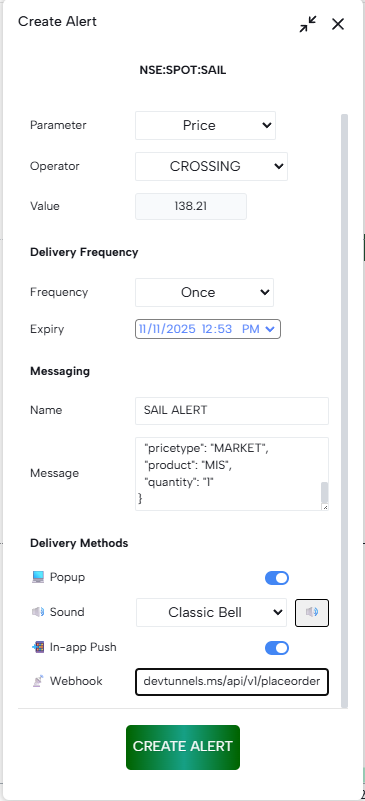Viewport: 365px width, 801px height.
Task: Click the Name field with SAIL ALERT
Action: pyautogui.click(x=232, y=411)
